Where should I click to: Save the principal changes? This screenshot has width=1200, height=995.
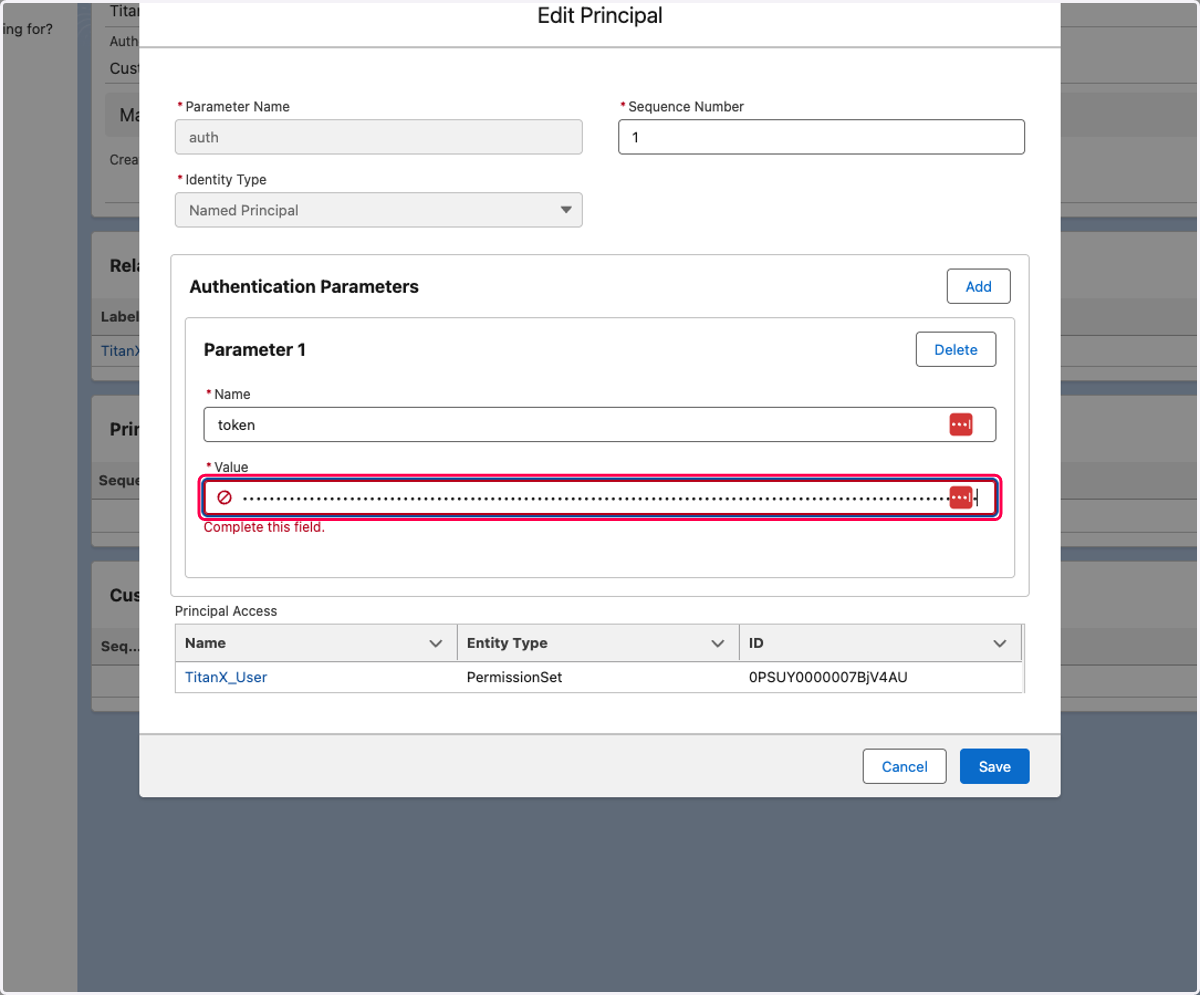[x=994, y=767]
